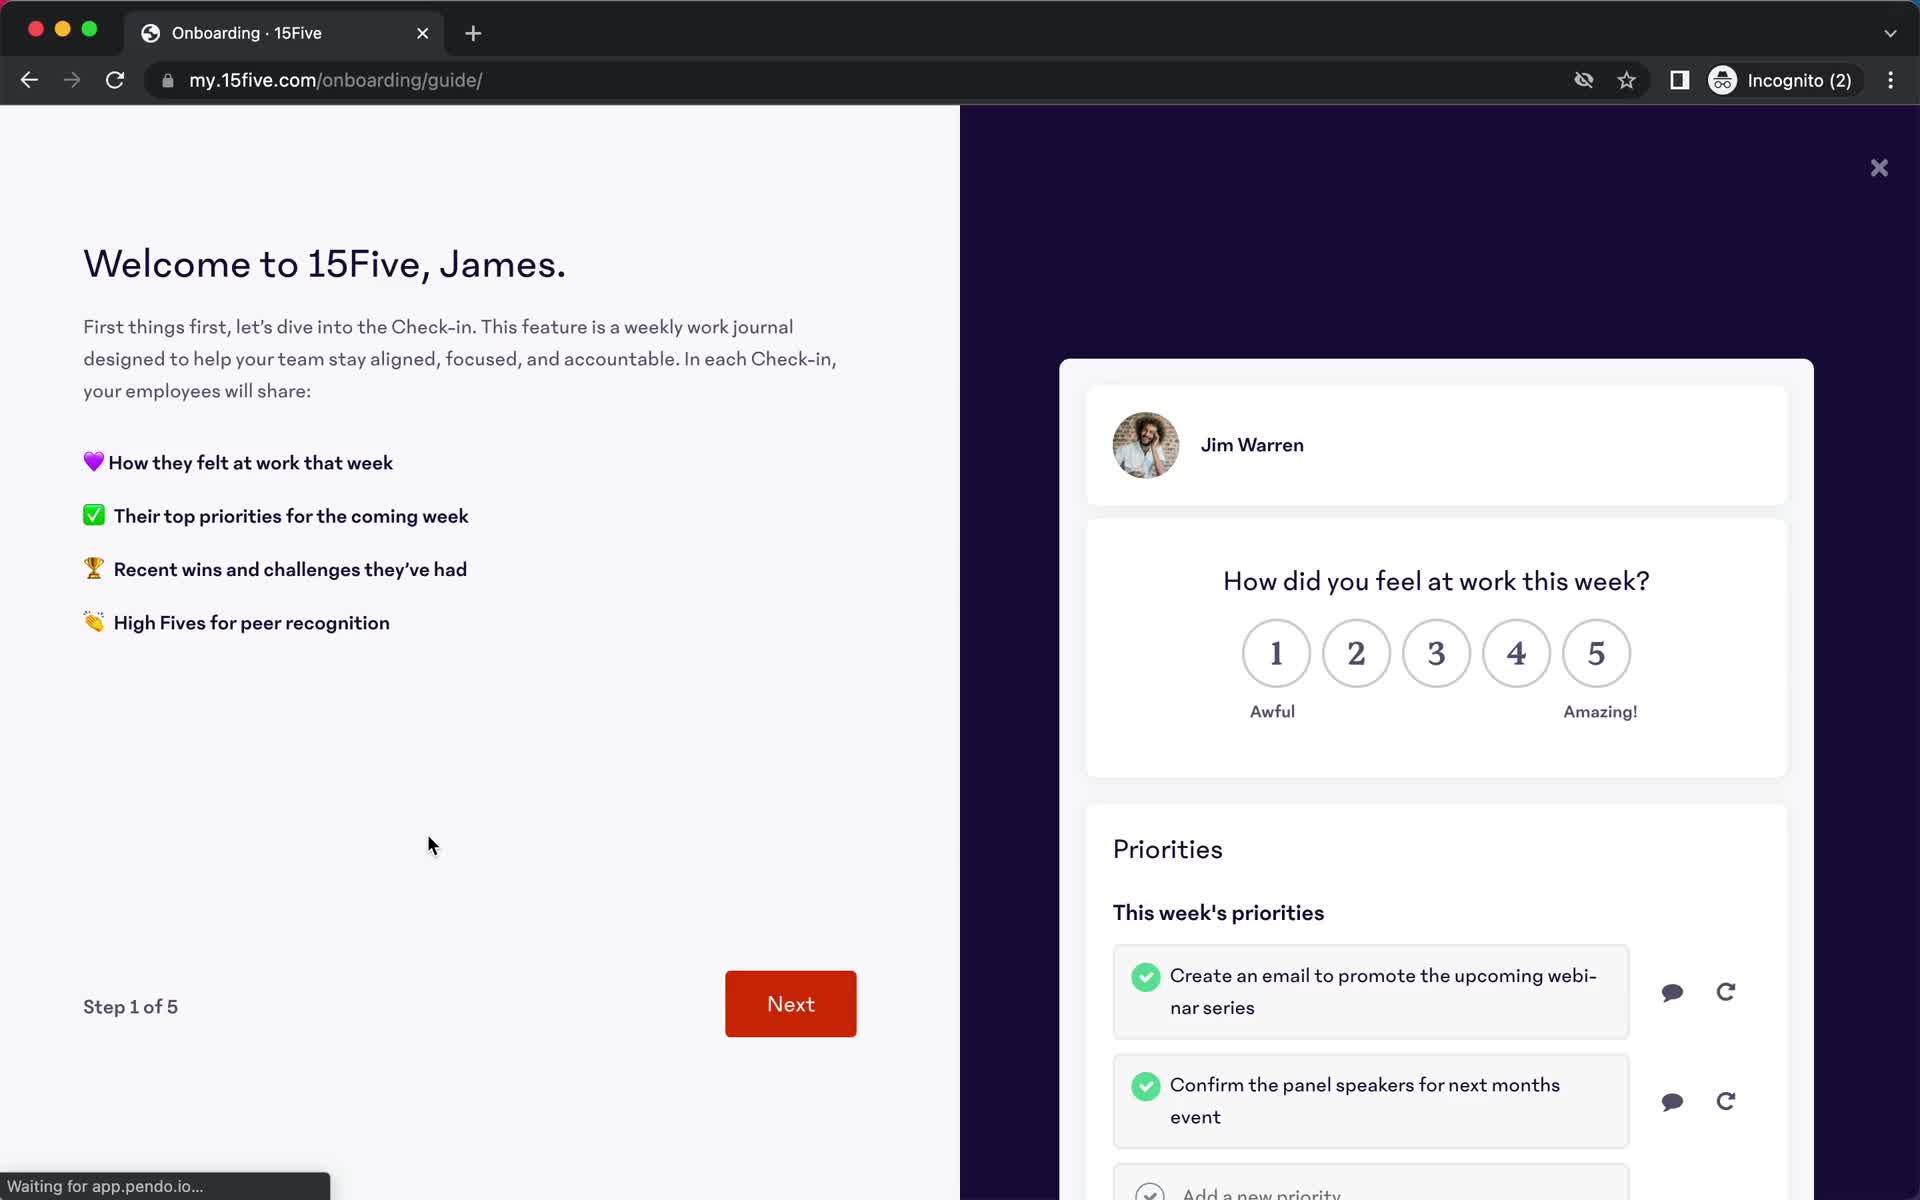Go back using browser back arrow
The image size is (1920, 1200).
click(29, 80)
